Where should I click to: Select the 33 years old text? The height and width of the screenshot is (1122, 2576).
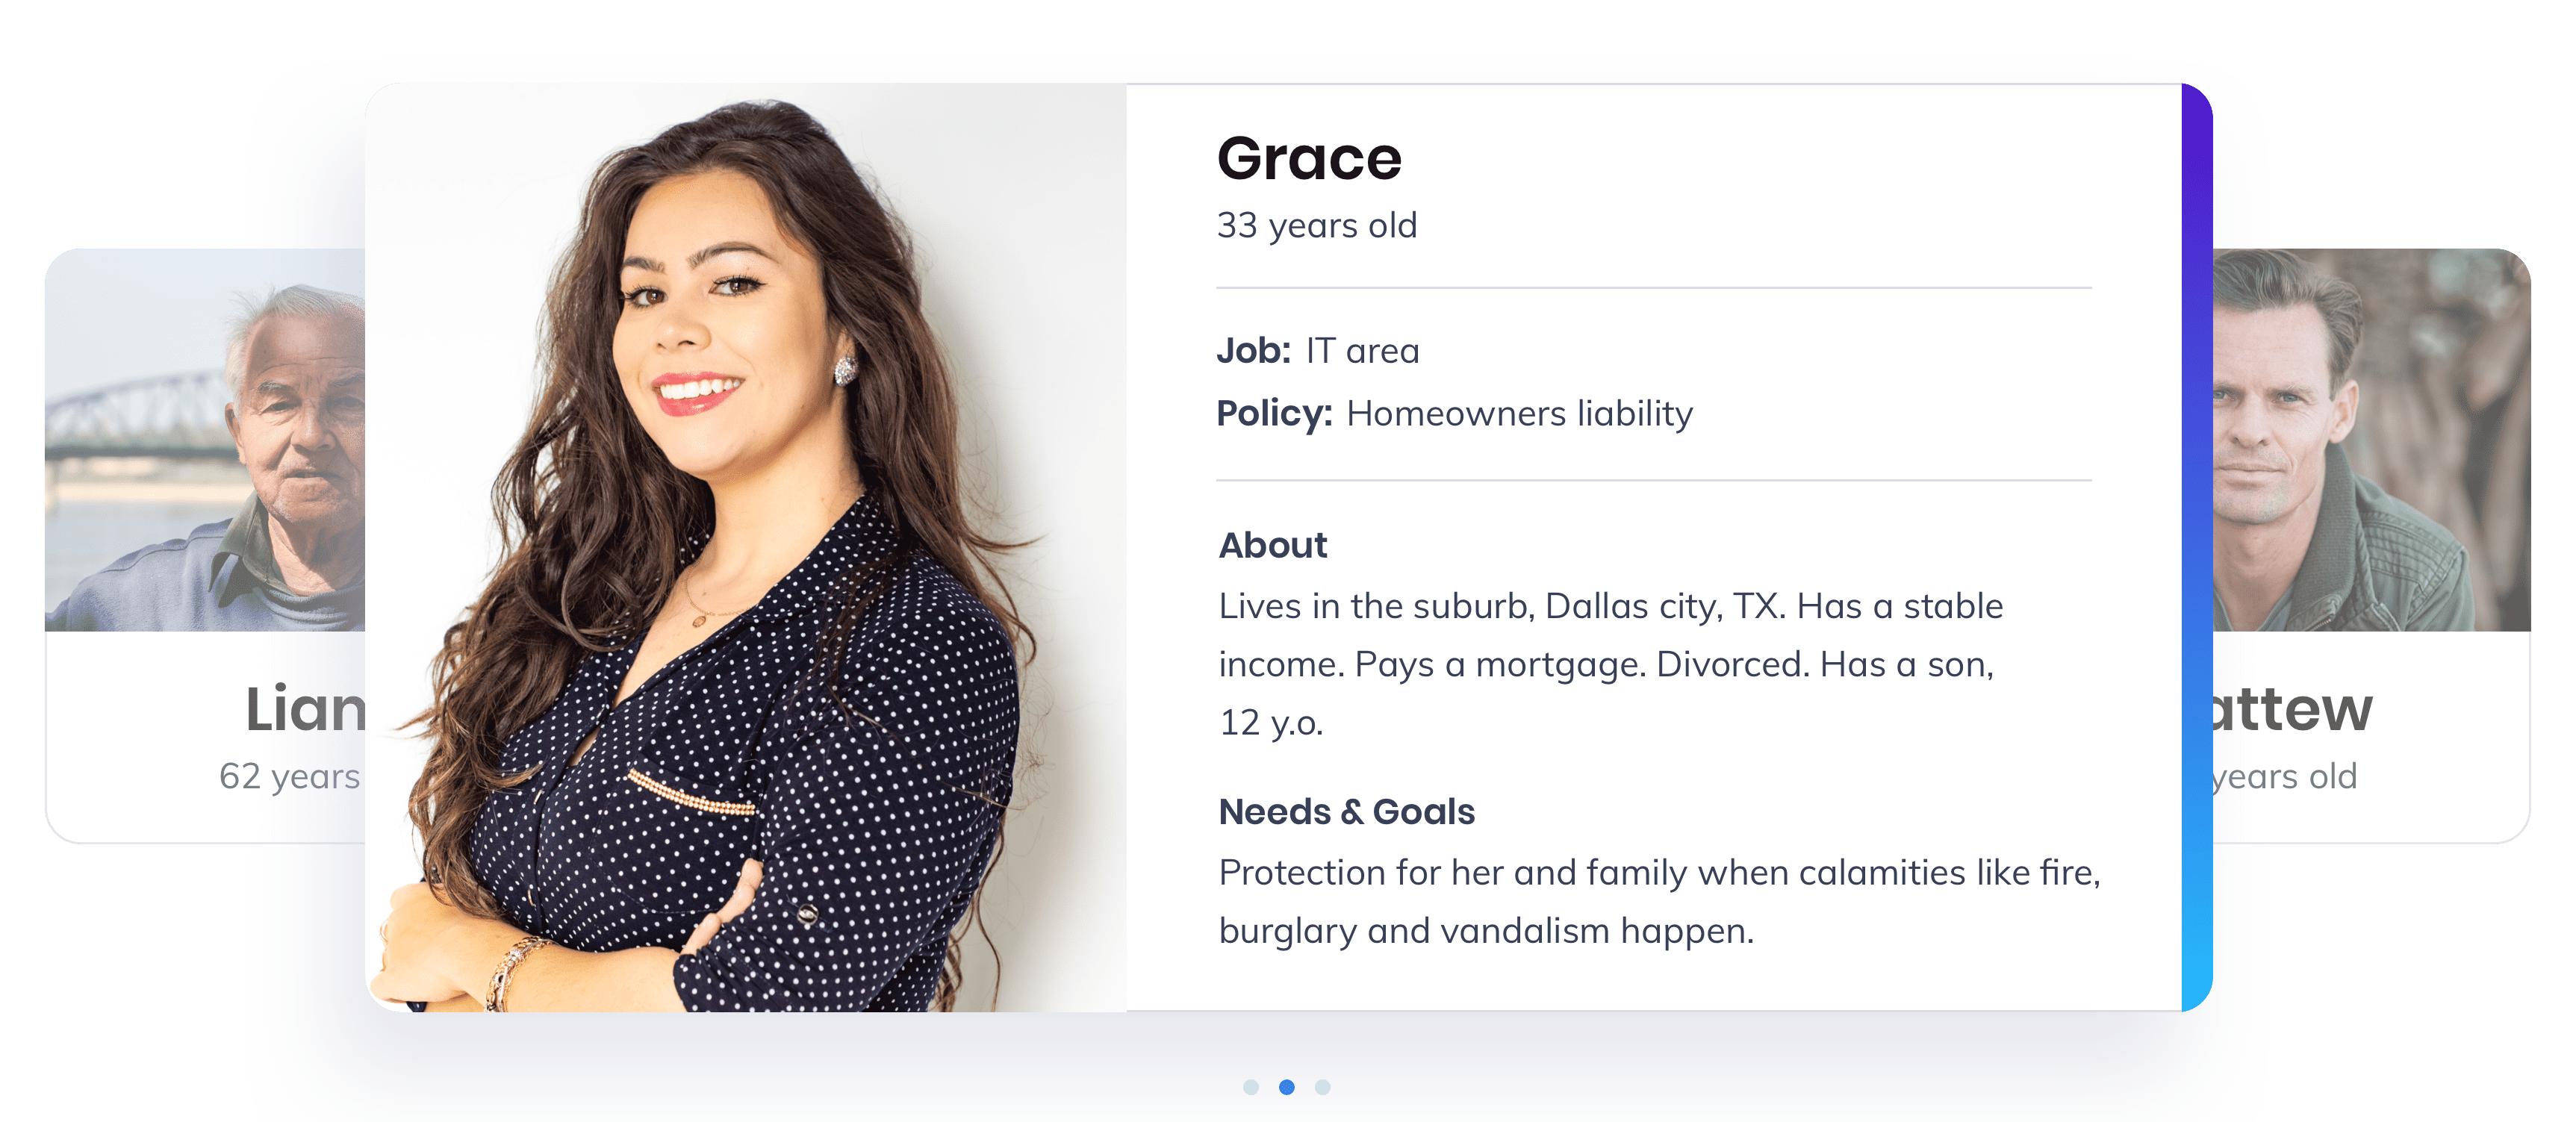click(1316, 226)
